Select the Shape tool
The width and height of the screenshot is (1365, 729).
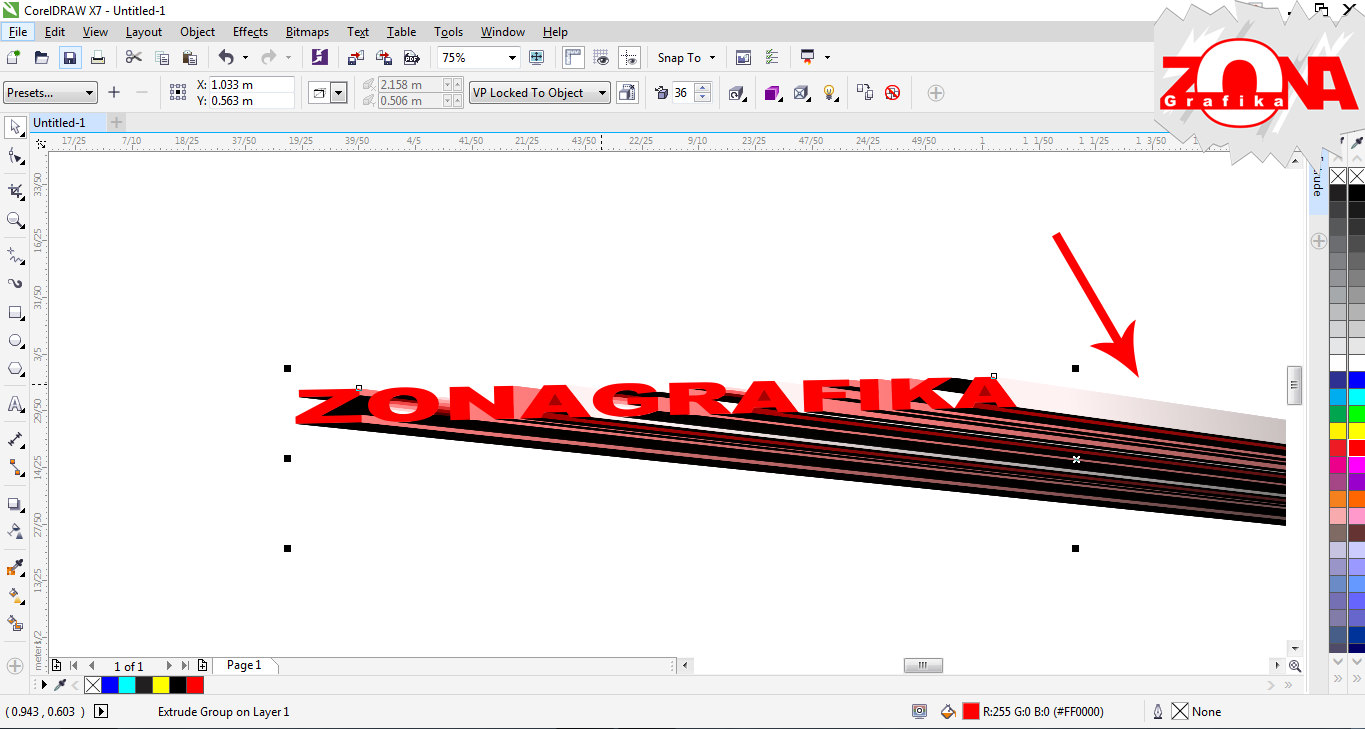click(15, 156)
